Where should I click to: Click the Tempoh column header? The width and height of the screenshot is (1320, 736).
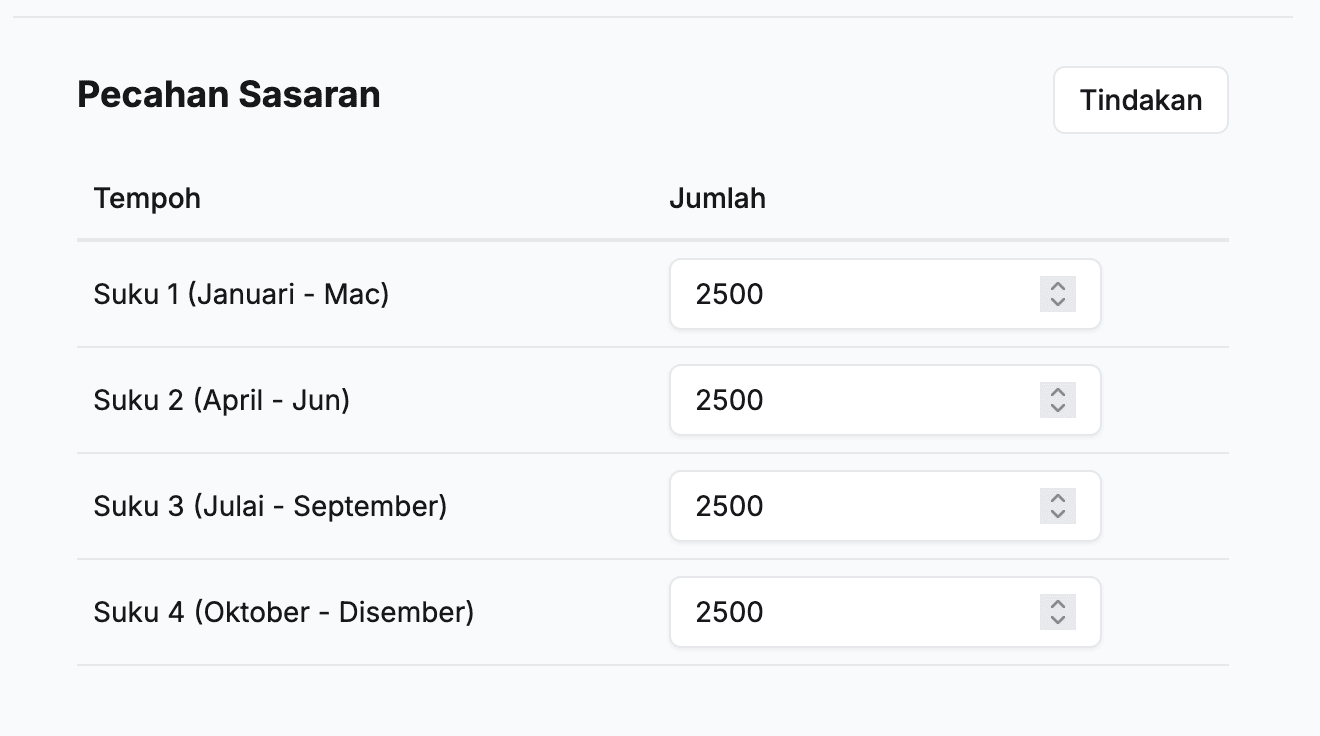[x=147, y=198]
